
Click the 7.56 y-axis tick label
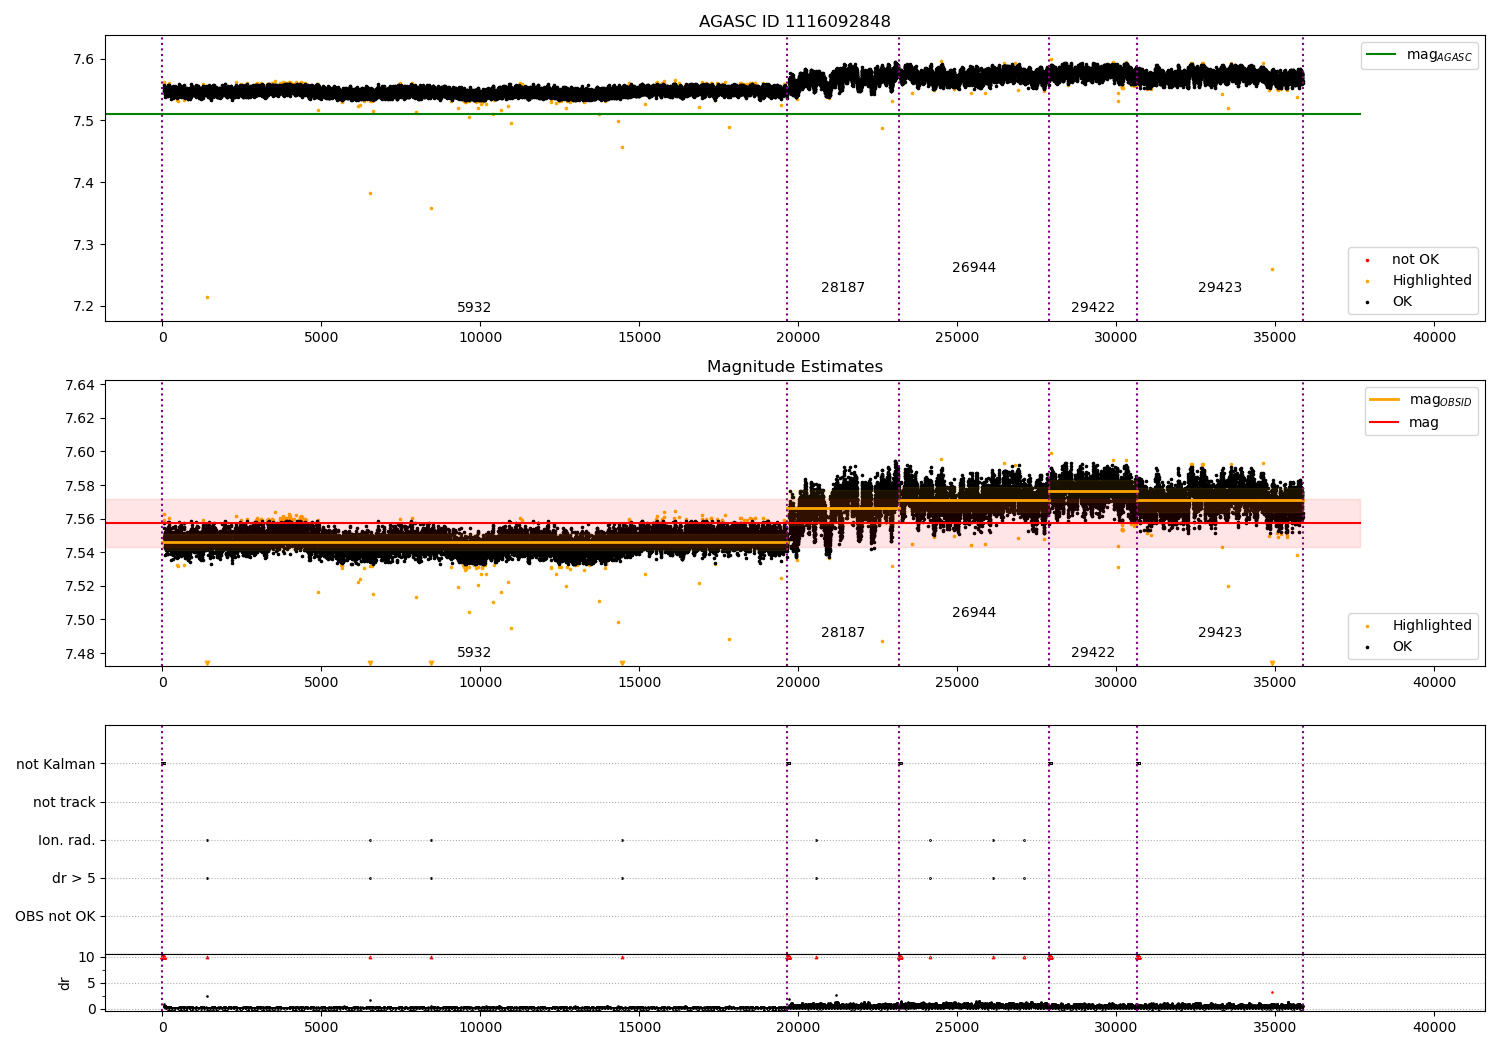pos(79,519)
